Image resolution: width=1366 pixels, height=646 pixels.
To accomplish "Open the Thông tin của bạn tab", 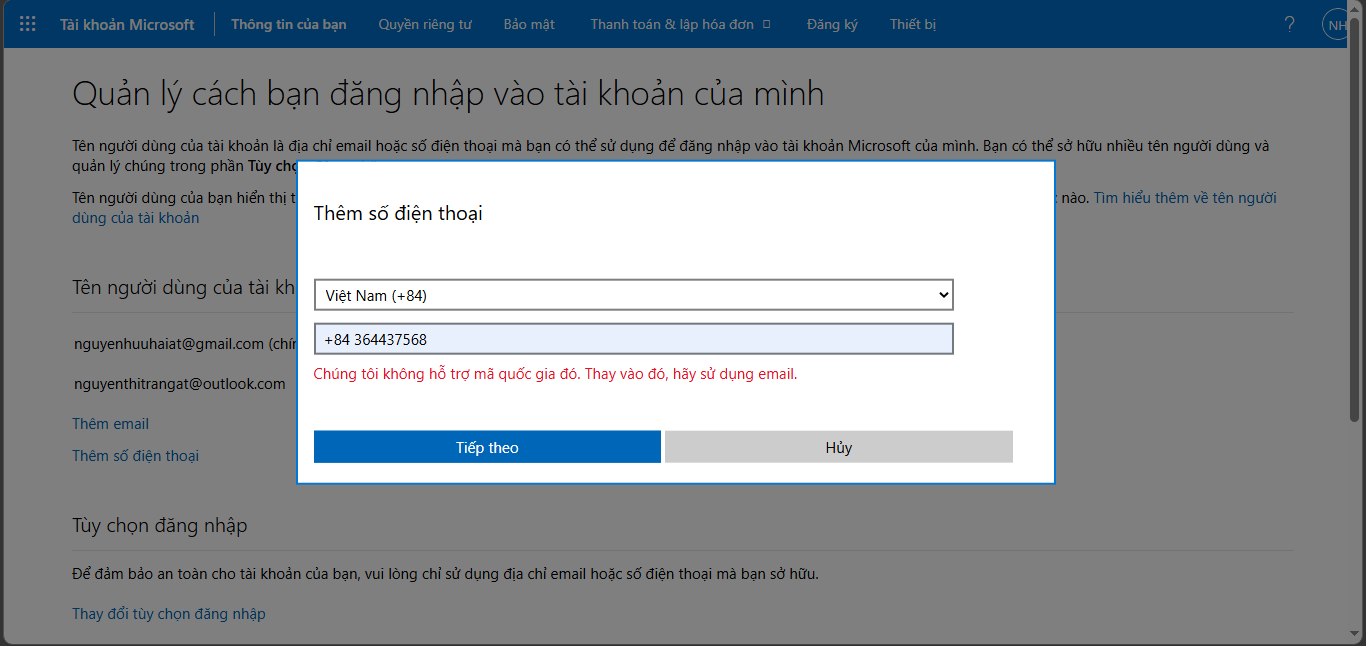I will click(x=289, y=24).
